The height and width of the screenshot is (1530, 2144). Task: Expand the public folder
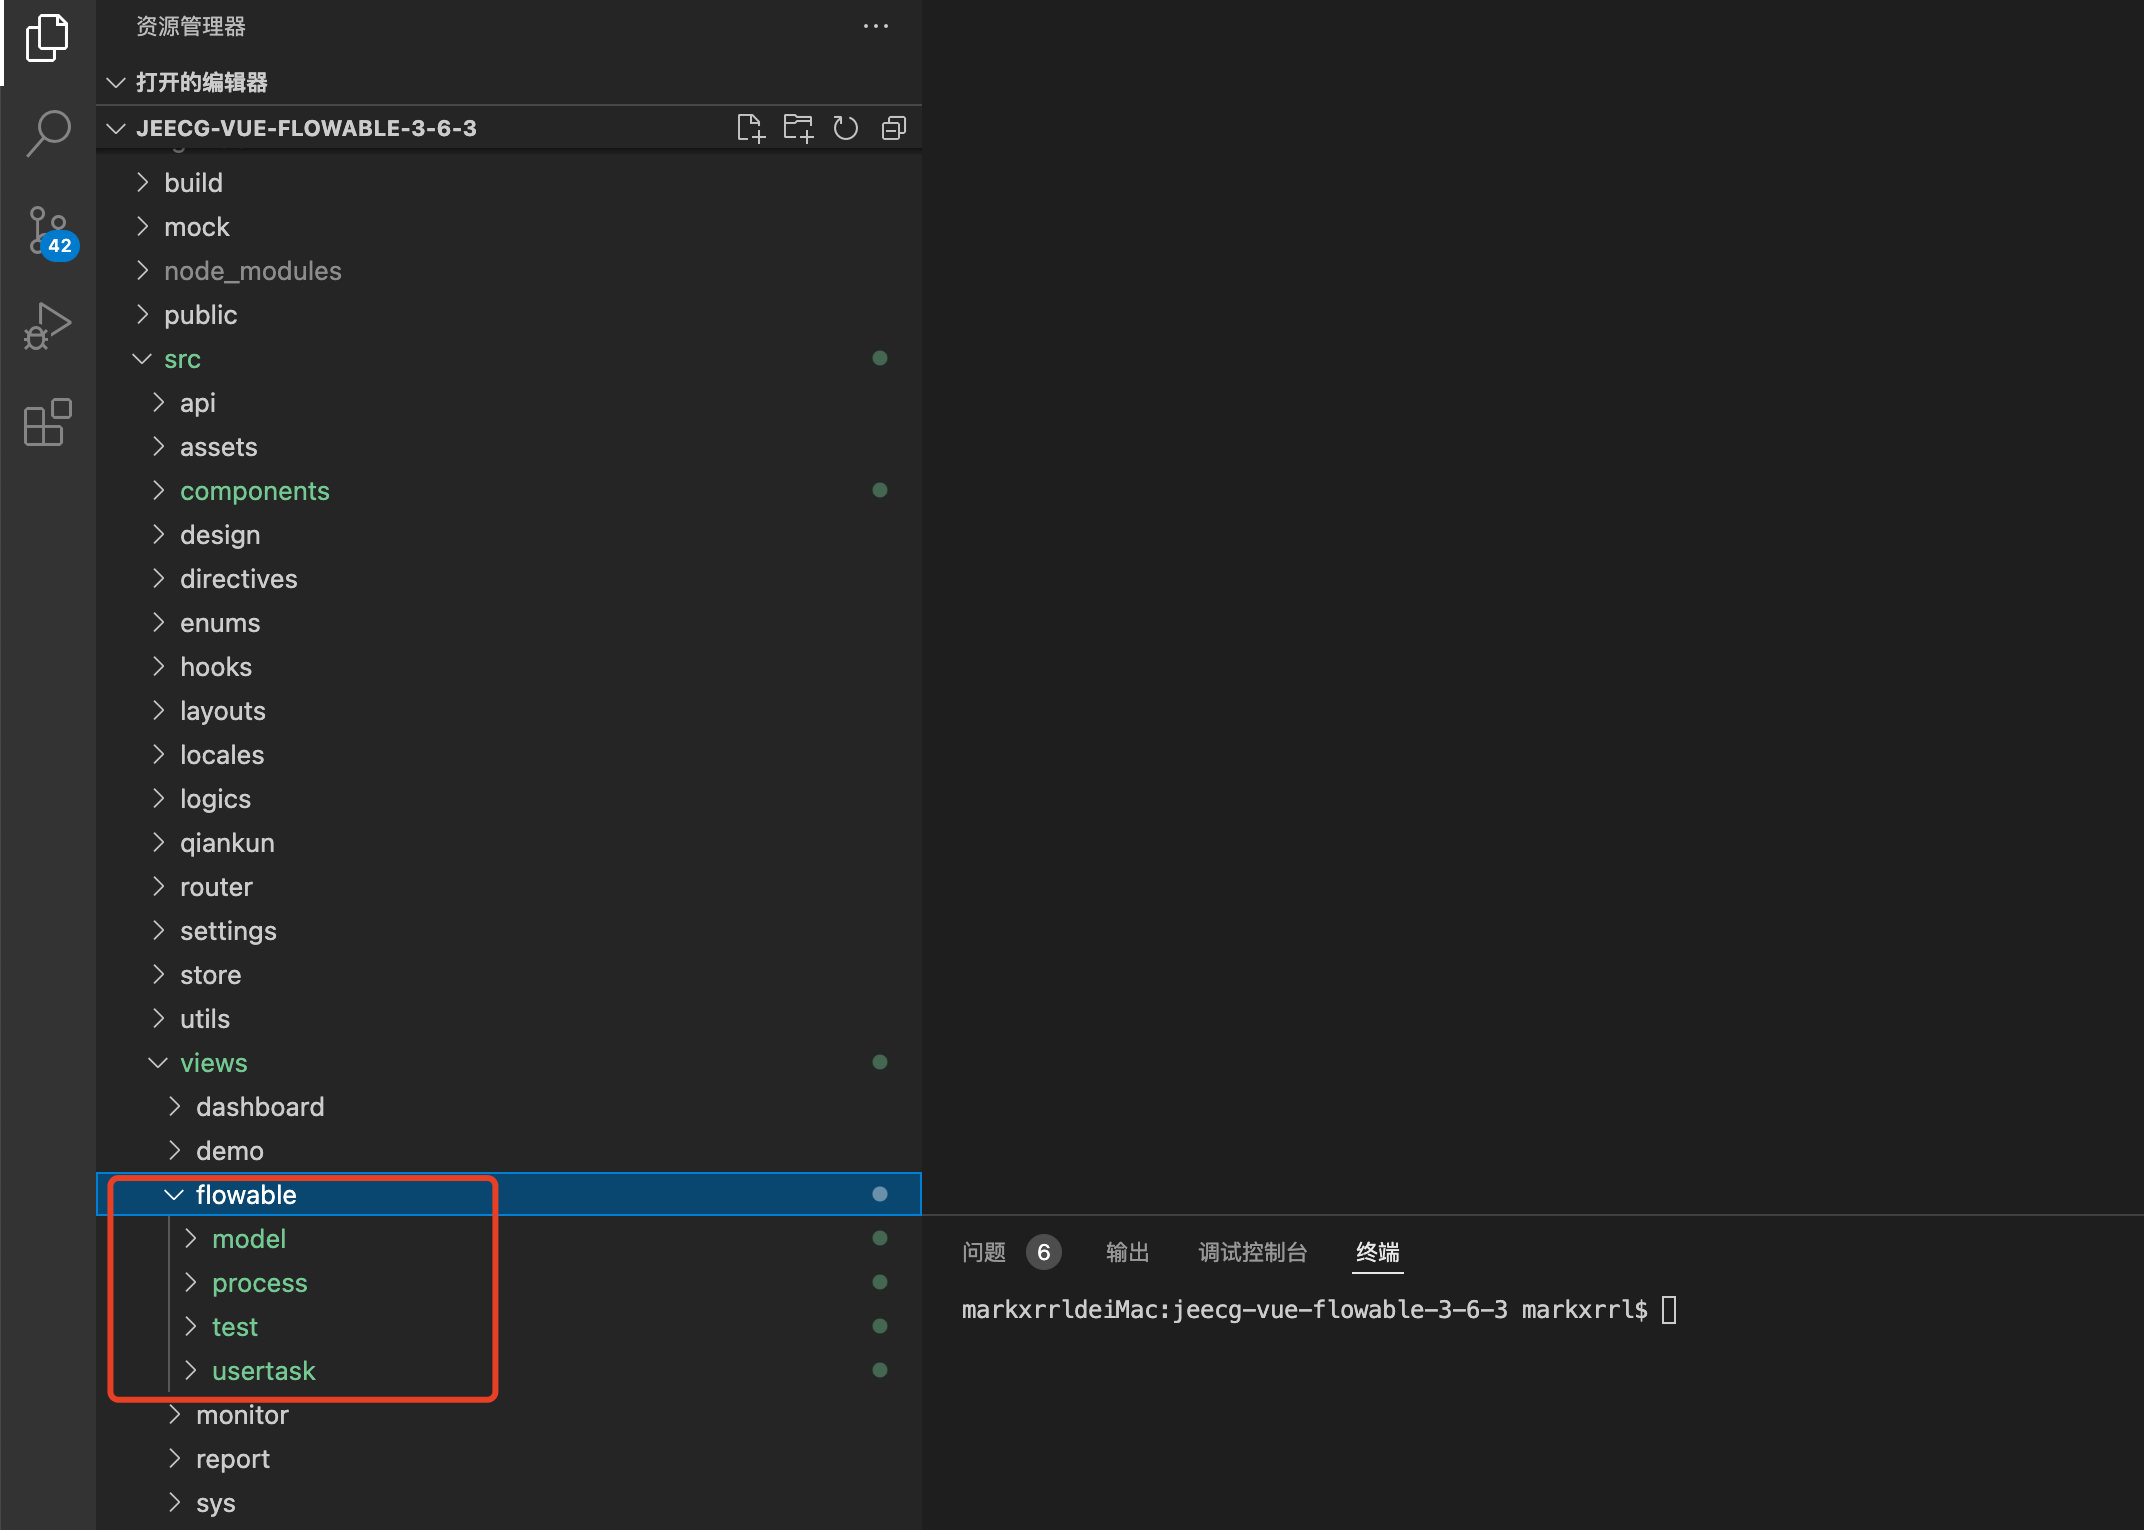coord(508,315)
